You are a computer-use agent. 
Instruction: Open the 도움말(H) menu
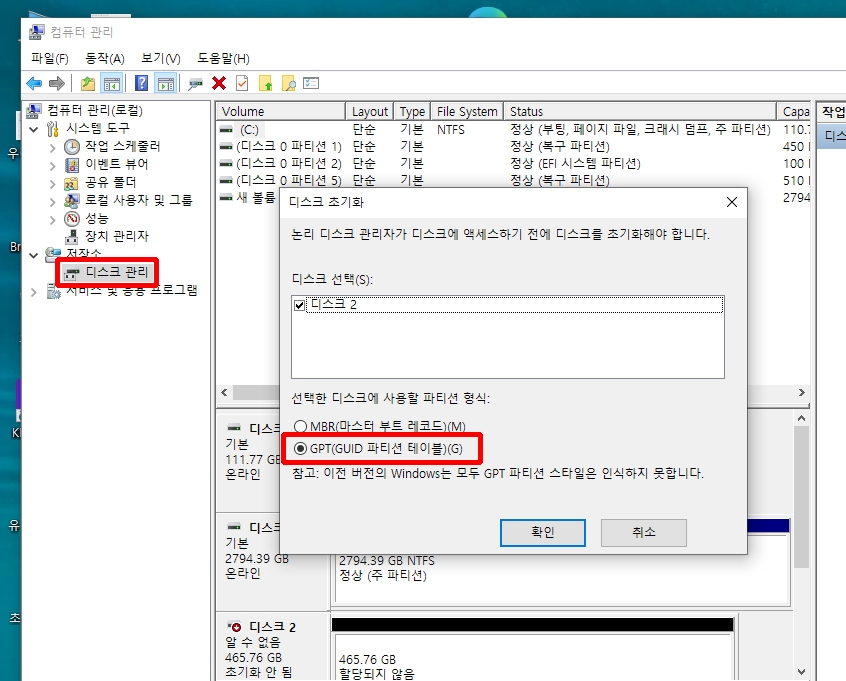pos(223,58)
